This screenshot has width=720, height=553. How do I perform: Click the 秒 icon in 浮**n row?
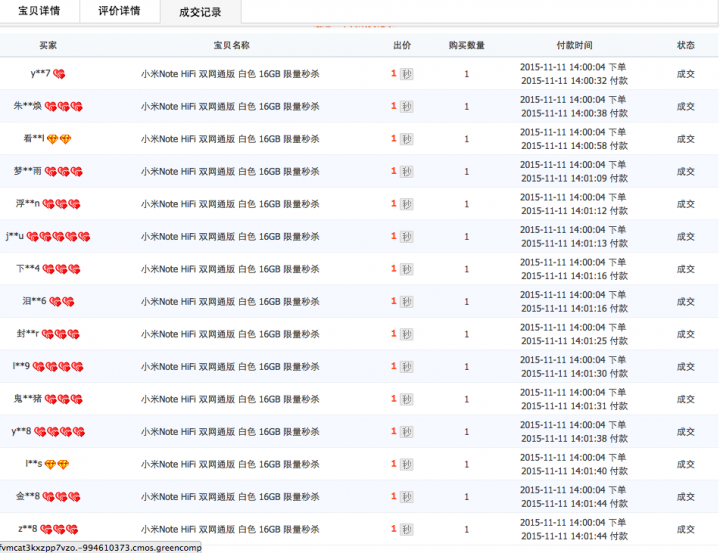pos(406,204)
